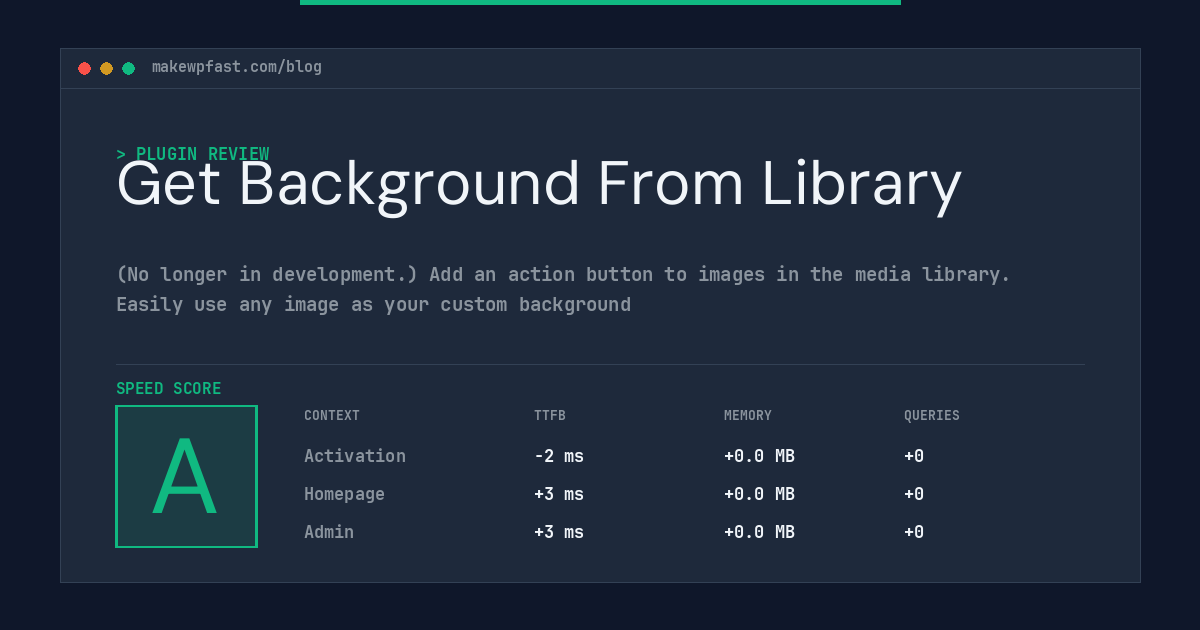Select the Activation row label

355,456
